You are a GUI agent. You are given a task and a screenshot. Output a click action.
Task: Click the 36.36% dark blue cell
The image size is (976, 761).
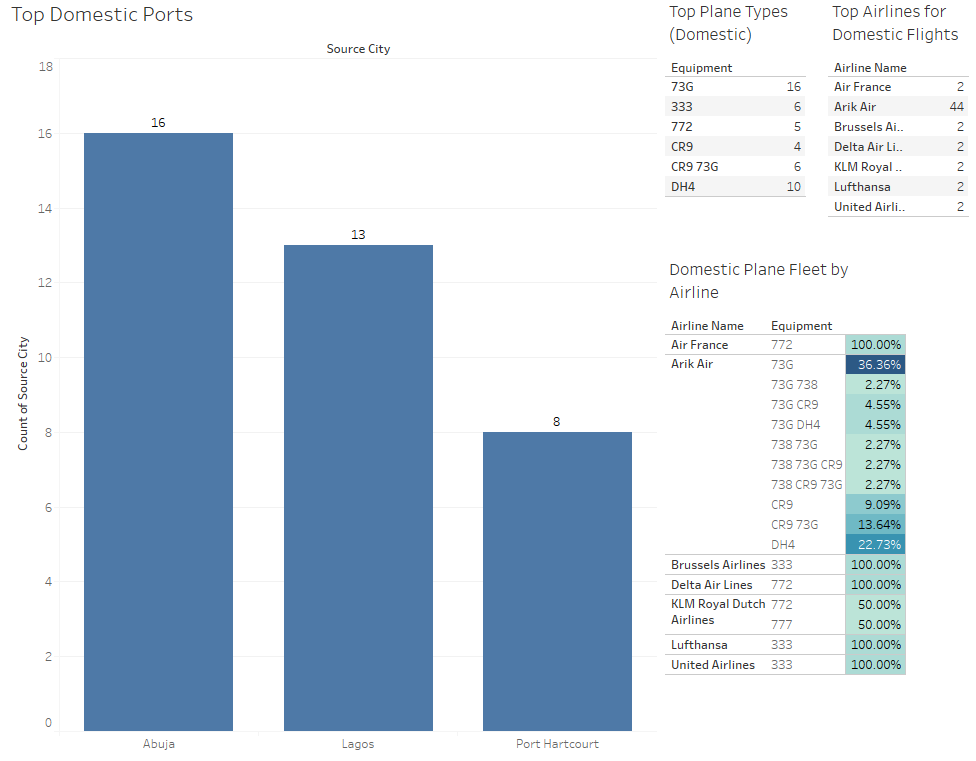coord(875,365)
